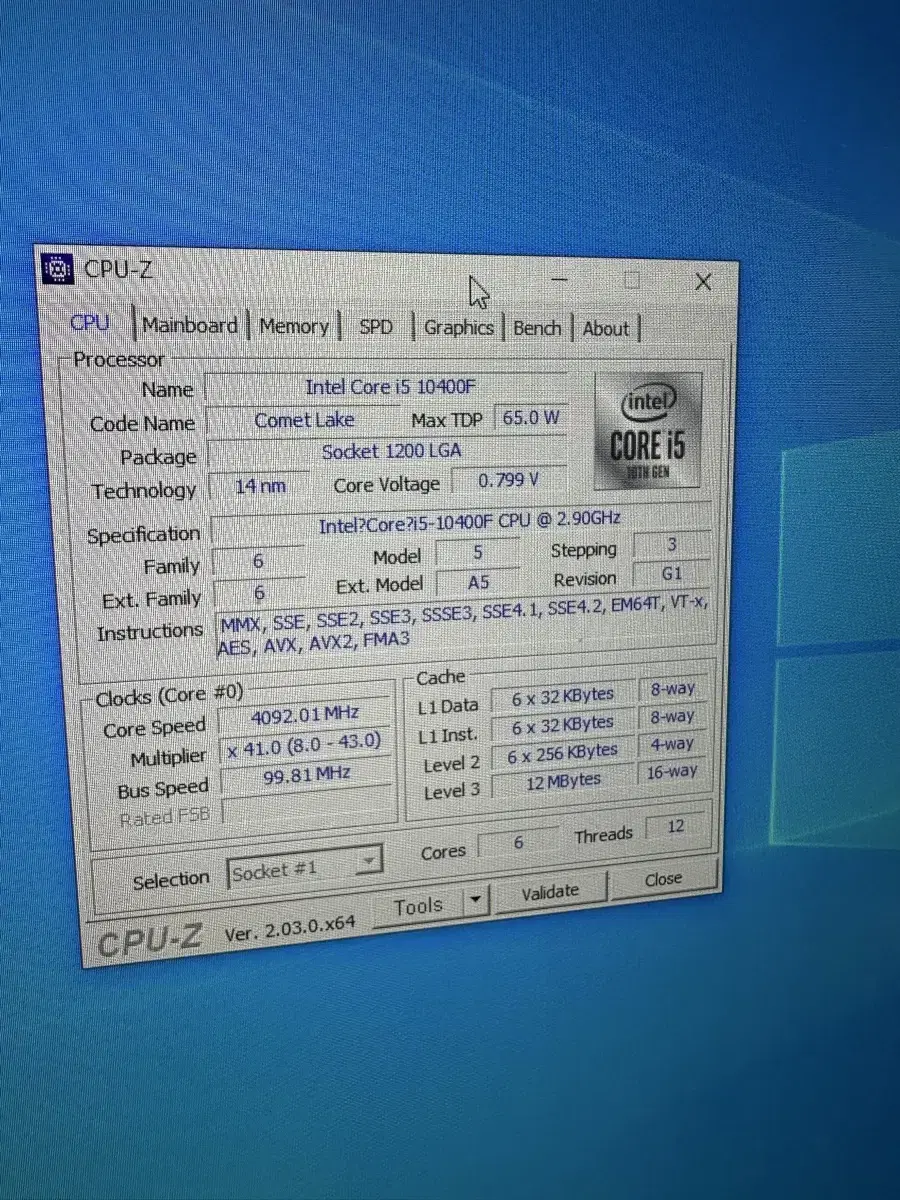The image size is (900, 1200).
Task: Click the Level 3 cache value 12 MBytes
Action: (562, 781)
